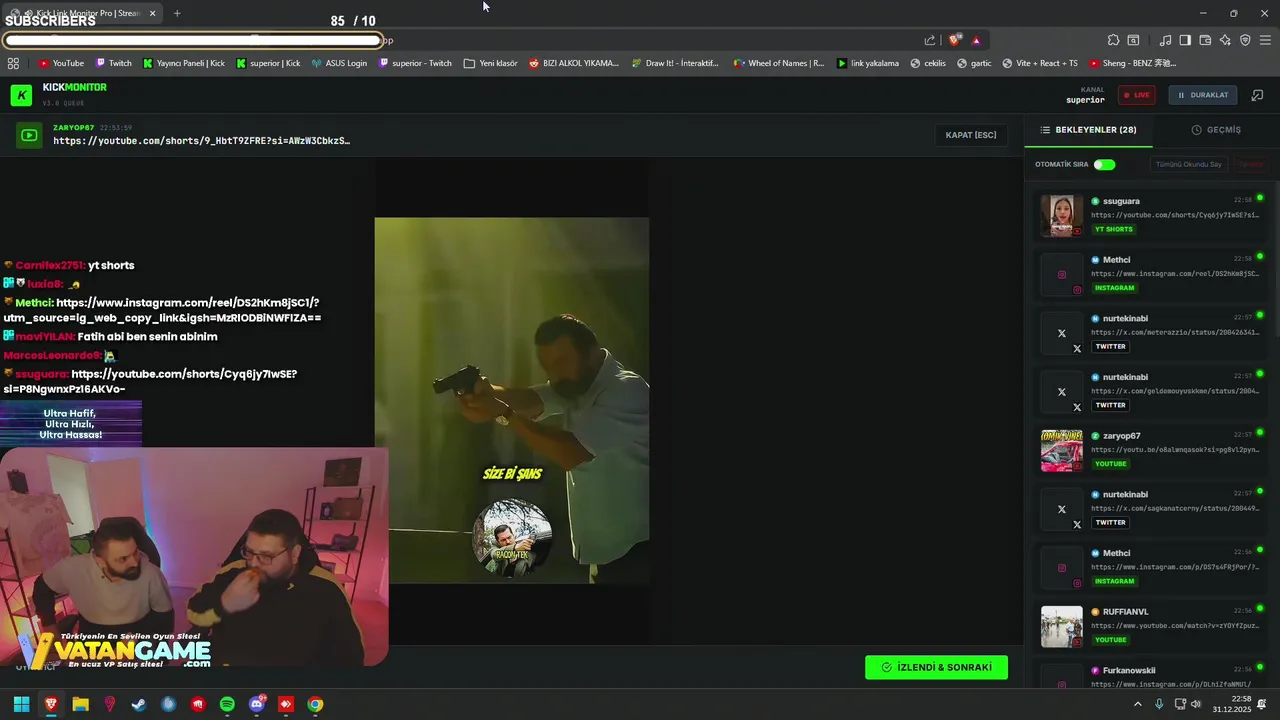Click the green YouTube icon beside zaryop67's link
Viewport: 1280px width, 720px height.
click(x=30, y=135)
